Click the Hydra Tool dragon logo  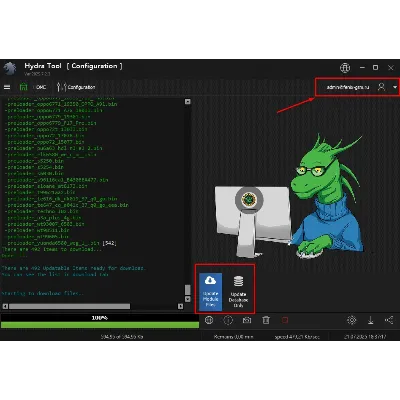click(x=10, y=69)
